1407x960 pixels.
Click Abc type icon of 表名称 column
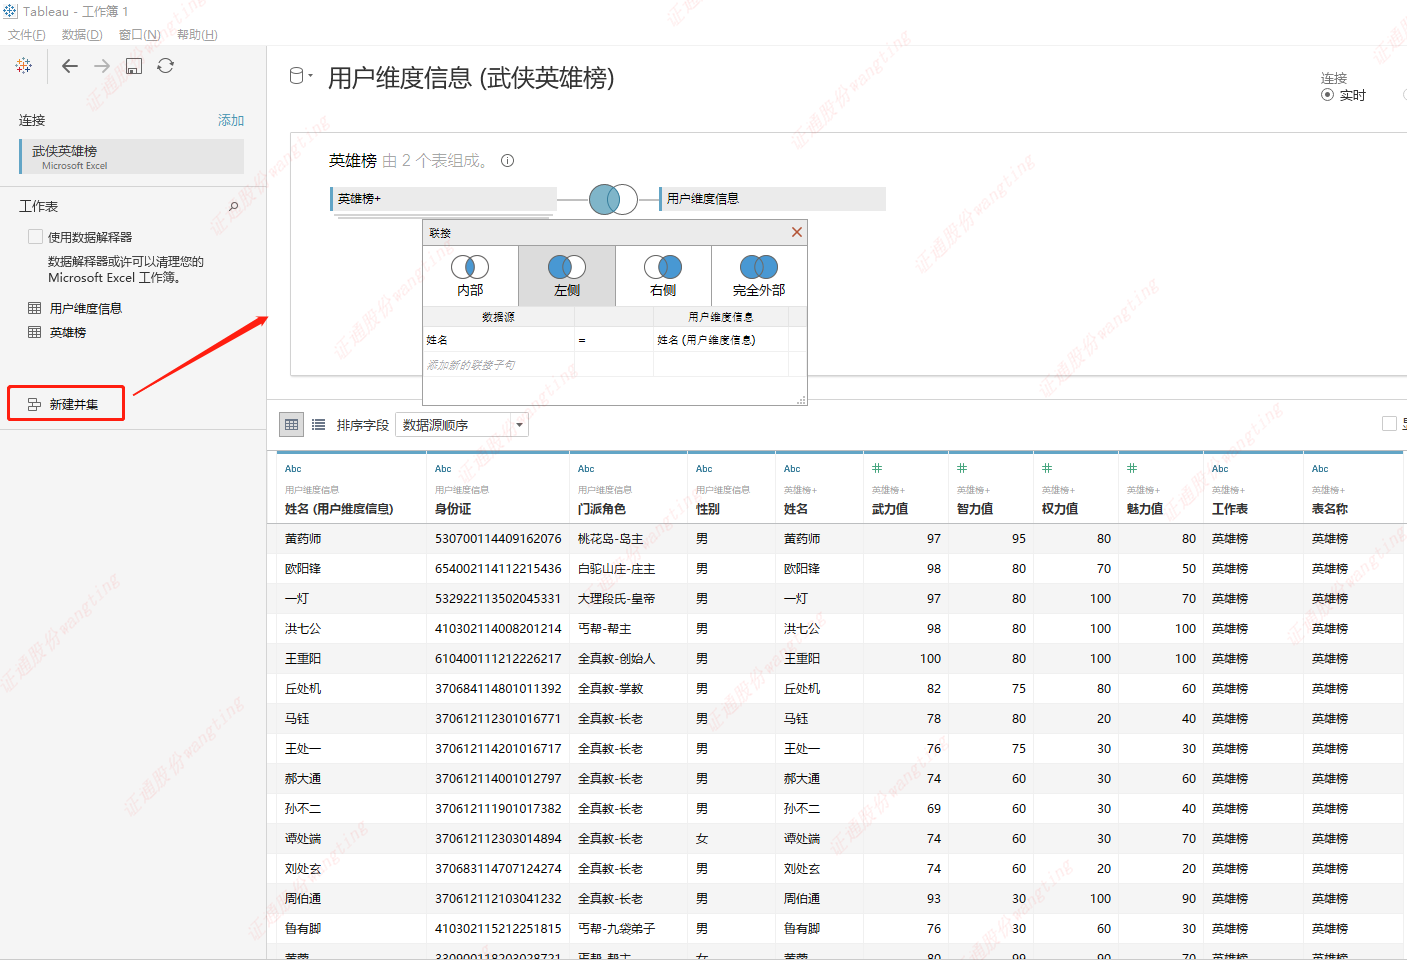pyautogui.click(x=1320, y=469)
